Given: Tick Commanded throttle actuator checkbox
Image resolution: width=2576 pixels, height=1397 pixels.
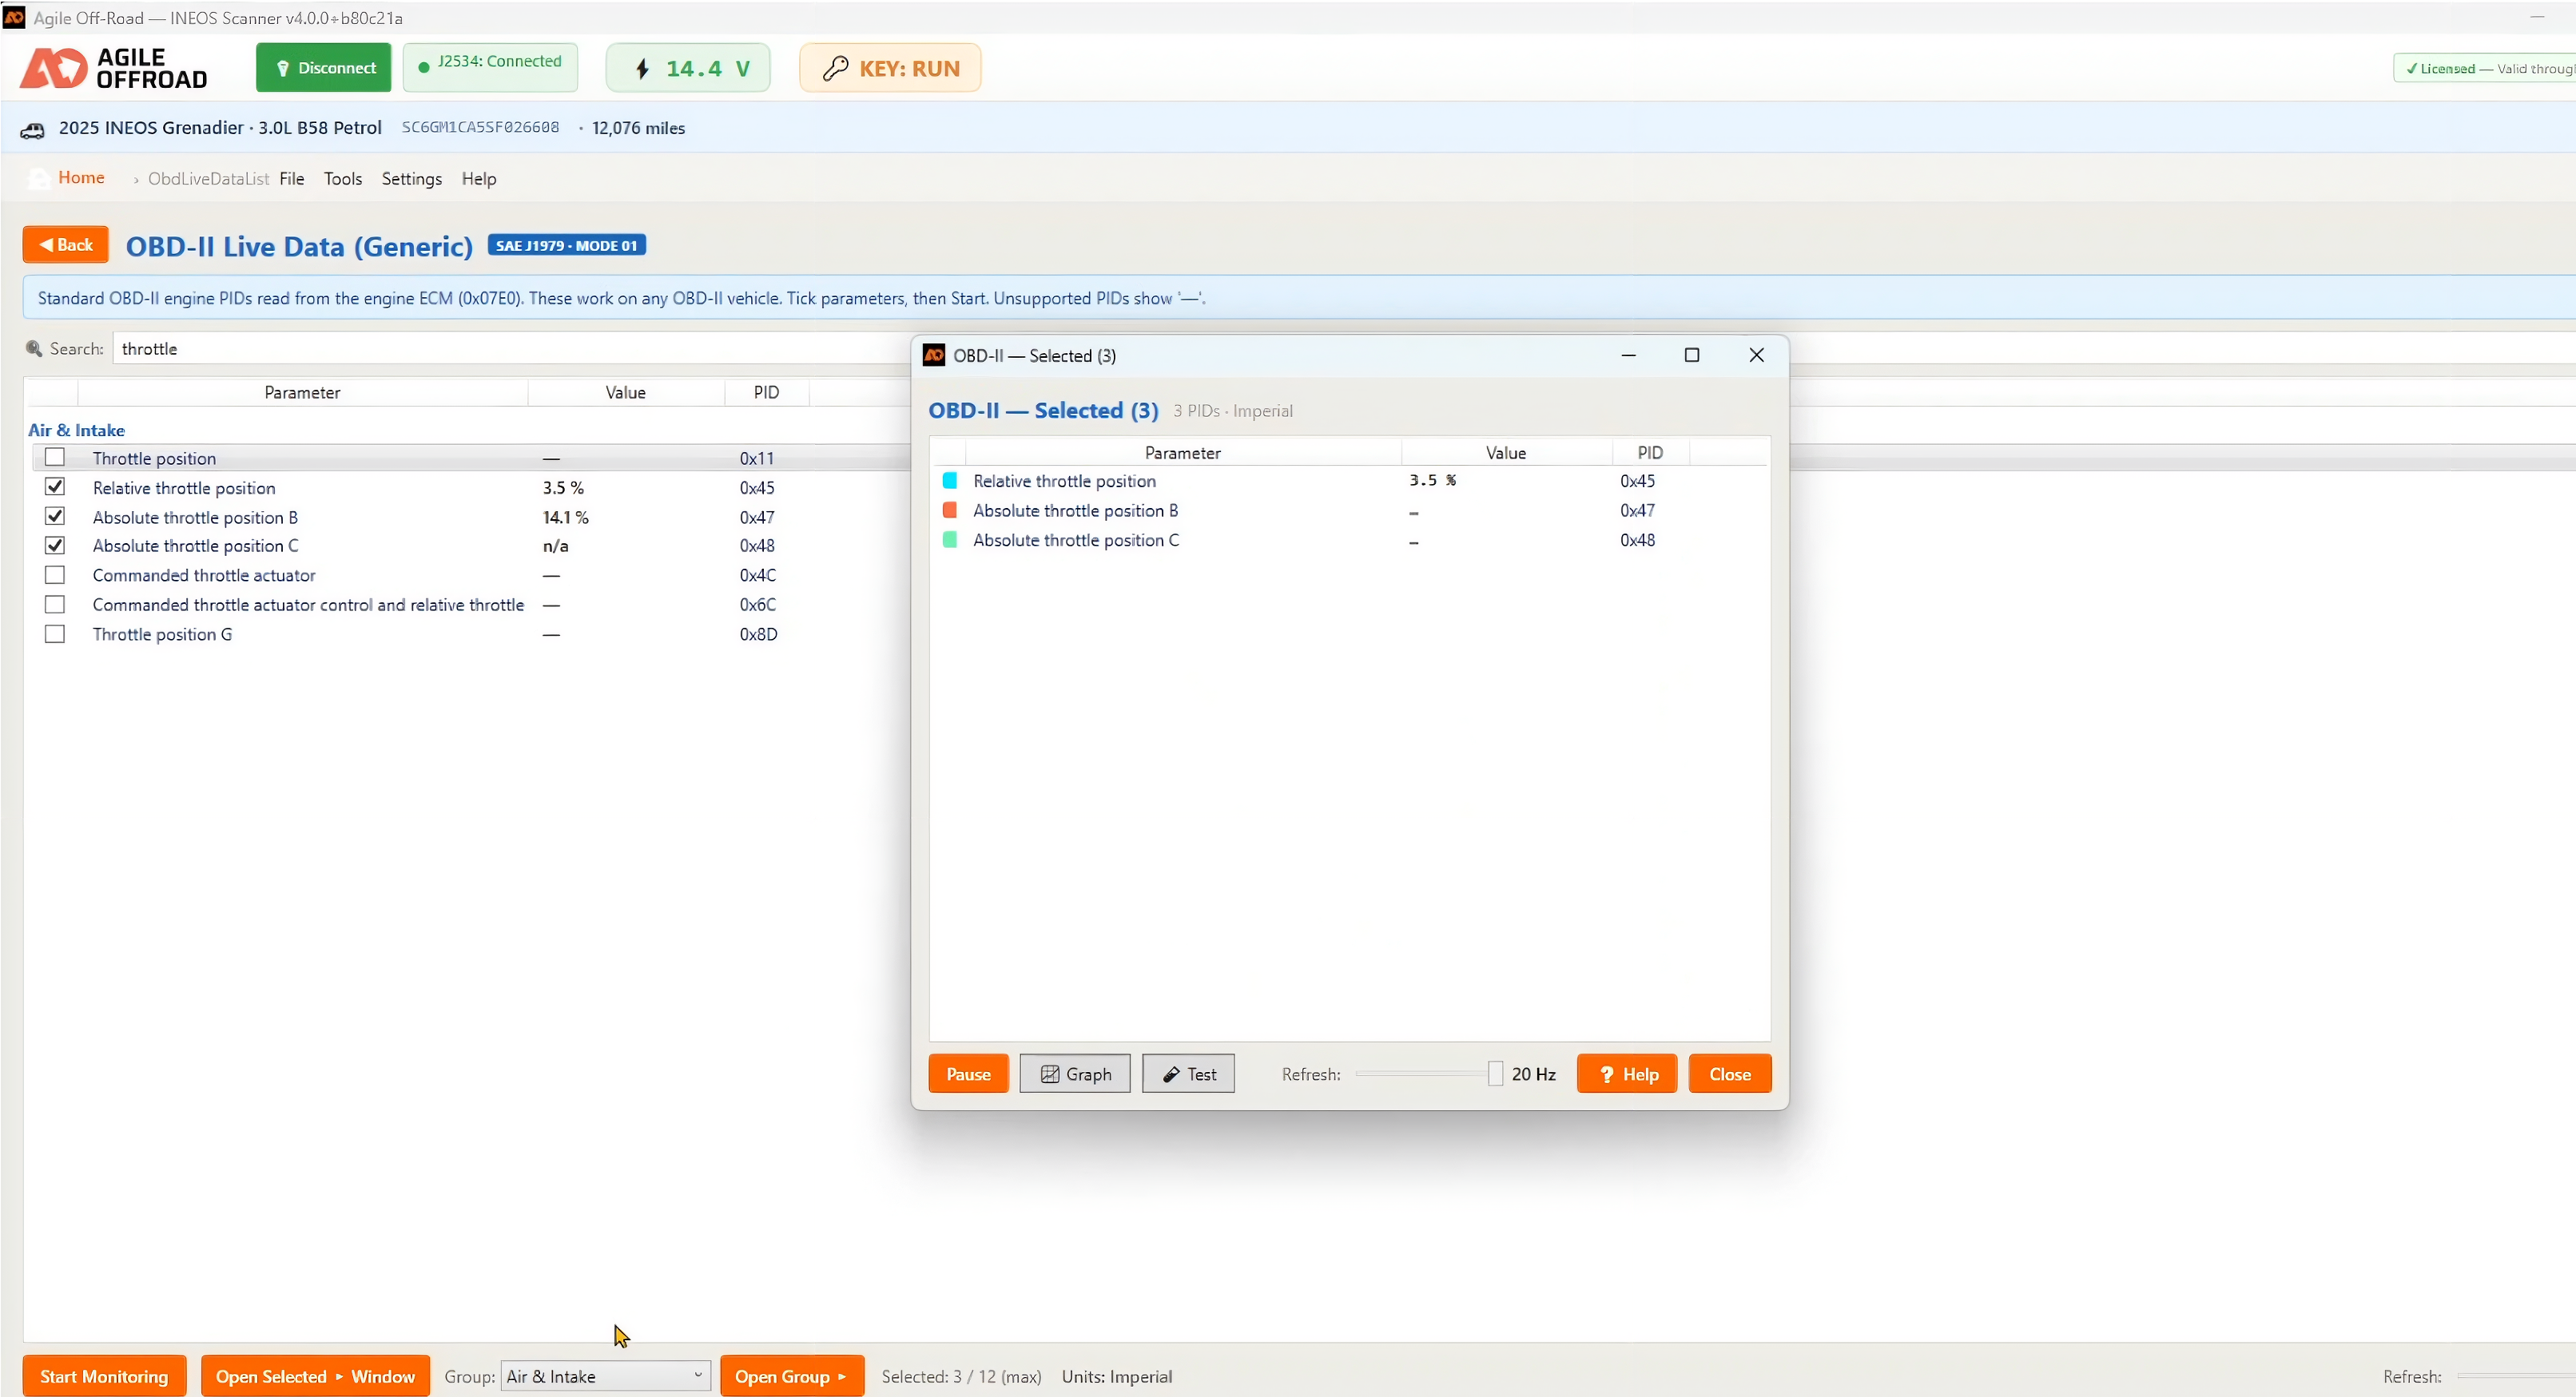Looking at the screenshot, I should tap(55, 575).
